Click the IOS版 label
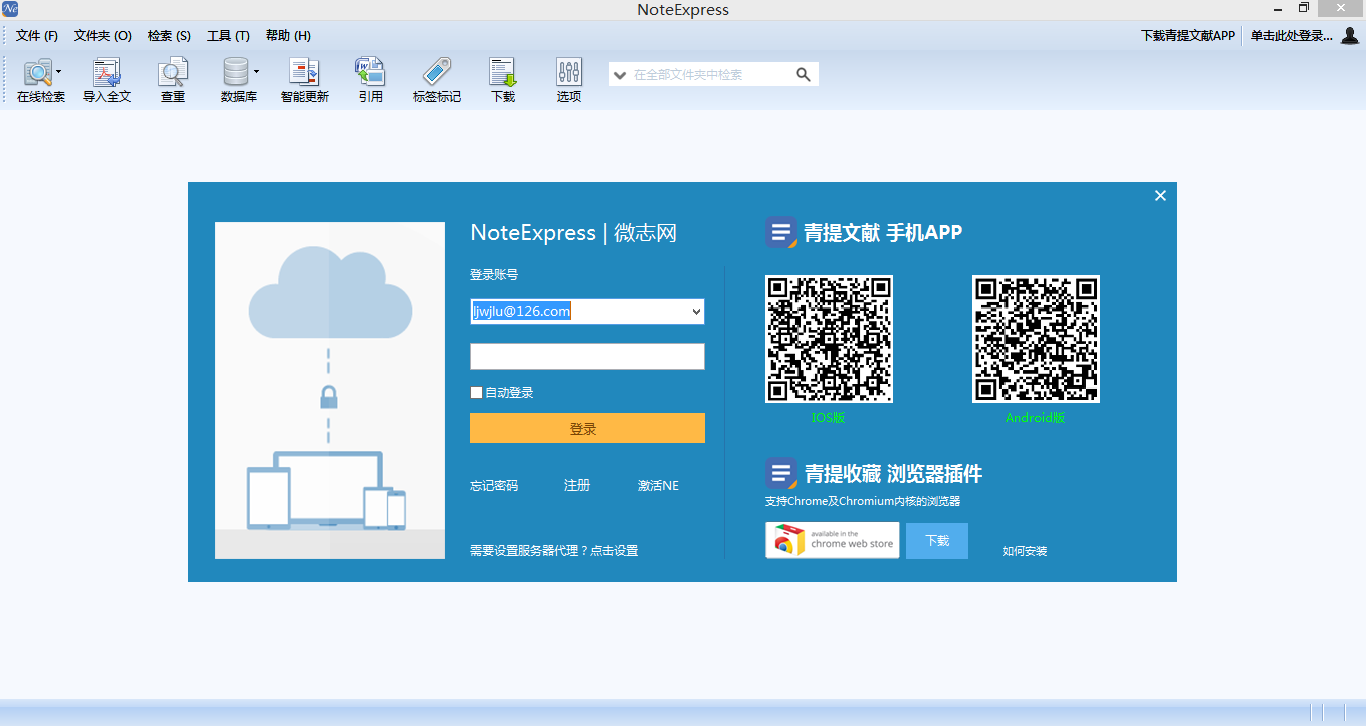The width and height of the screenshot is (1366, 726). point(828,418)
